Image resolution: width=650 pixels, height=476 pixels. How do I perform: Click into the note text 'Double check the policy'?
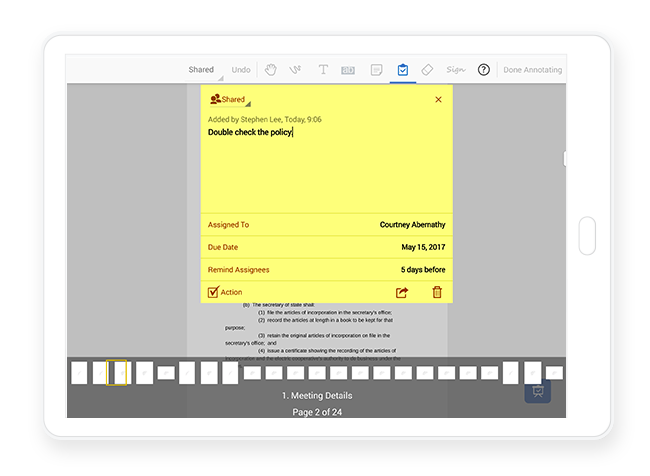tap(250, 132)
